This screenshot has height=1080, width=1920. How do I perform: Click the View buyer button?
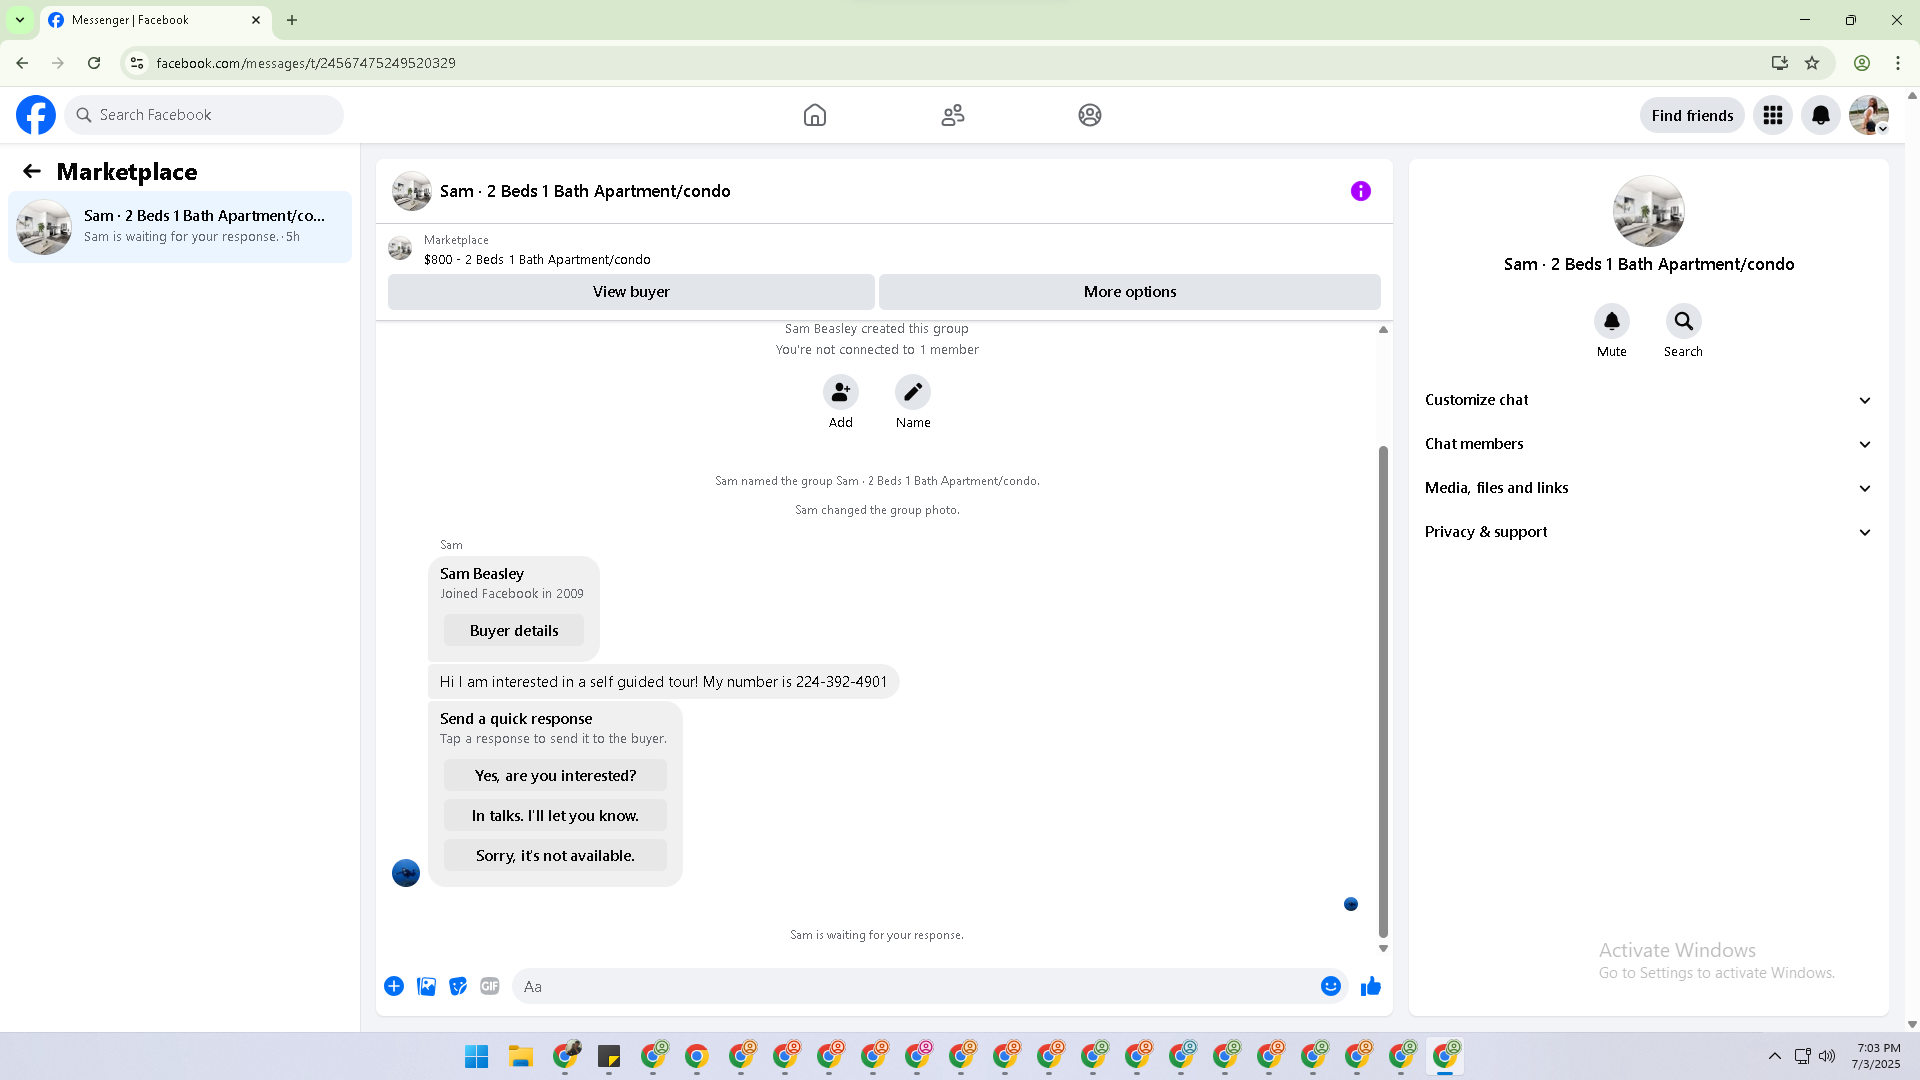(631, 292)
